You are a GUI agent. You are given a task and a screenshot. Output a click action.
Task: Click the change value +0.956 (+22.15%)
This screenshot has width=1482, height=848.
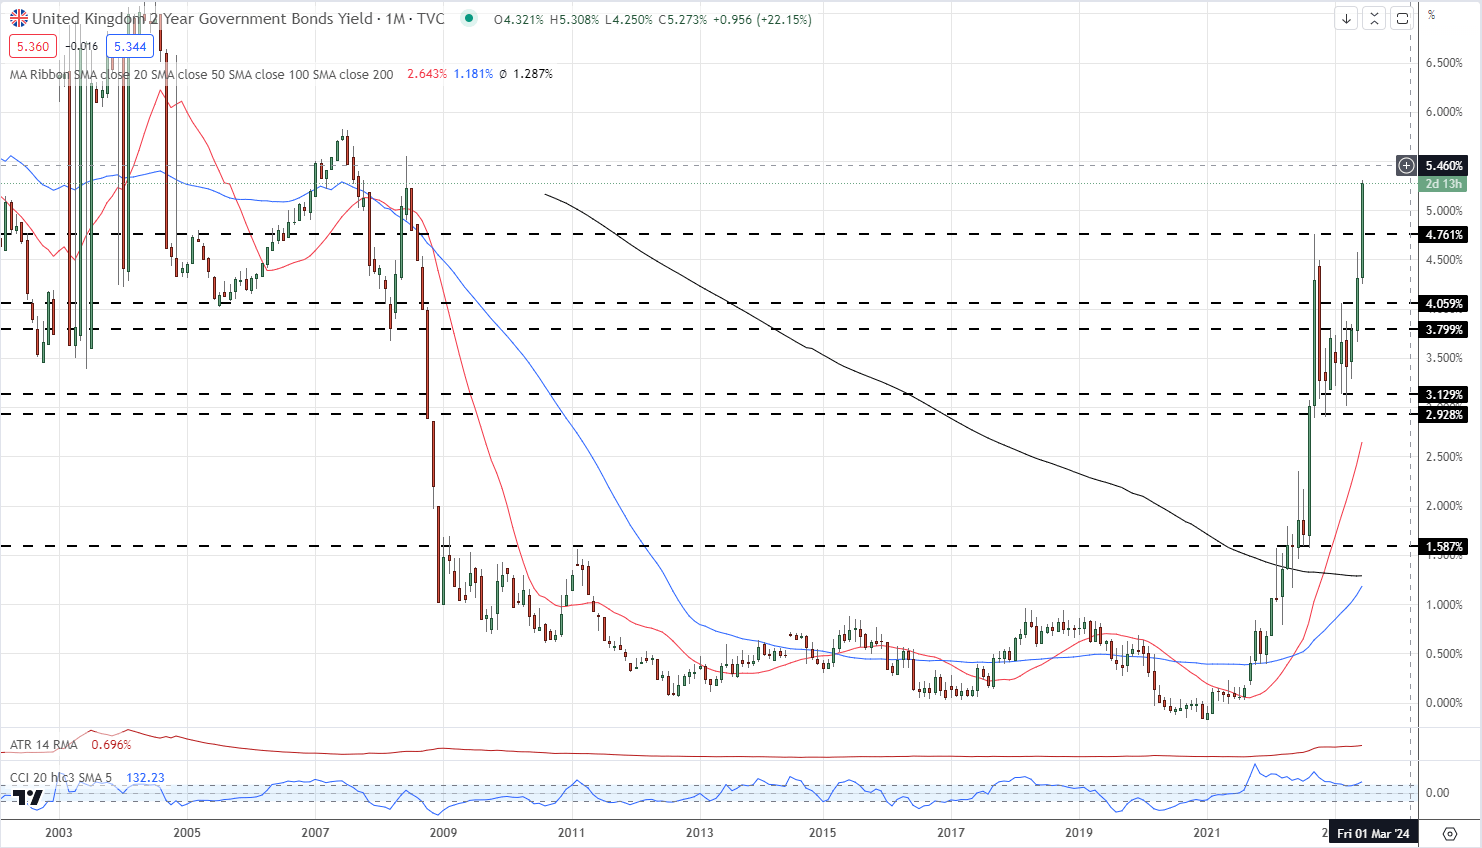(762, 19)
